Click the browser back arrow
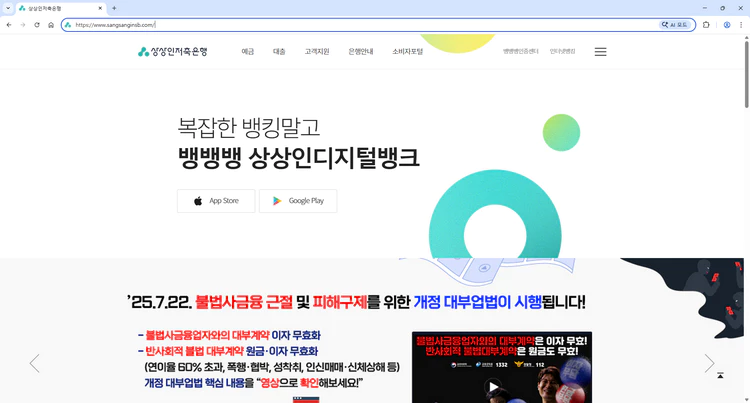Image resolution: width=750 pixels, height=403 pixels. click(x=9, y=25)
